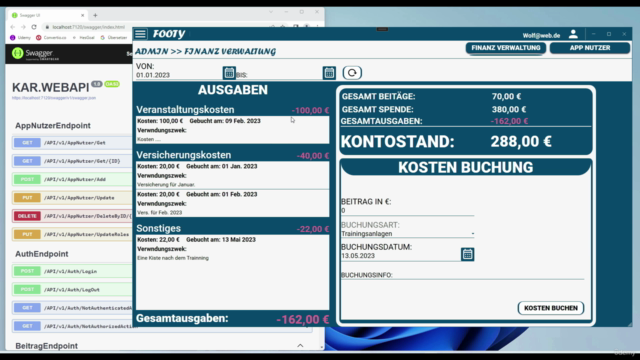Go forward in the browser
640x360 pixels.
point(23,27)
